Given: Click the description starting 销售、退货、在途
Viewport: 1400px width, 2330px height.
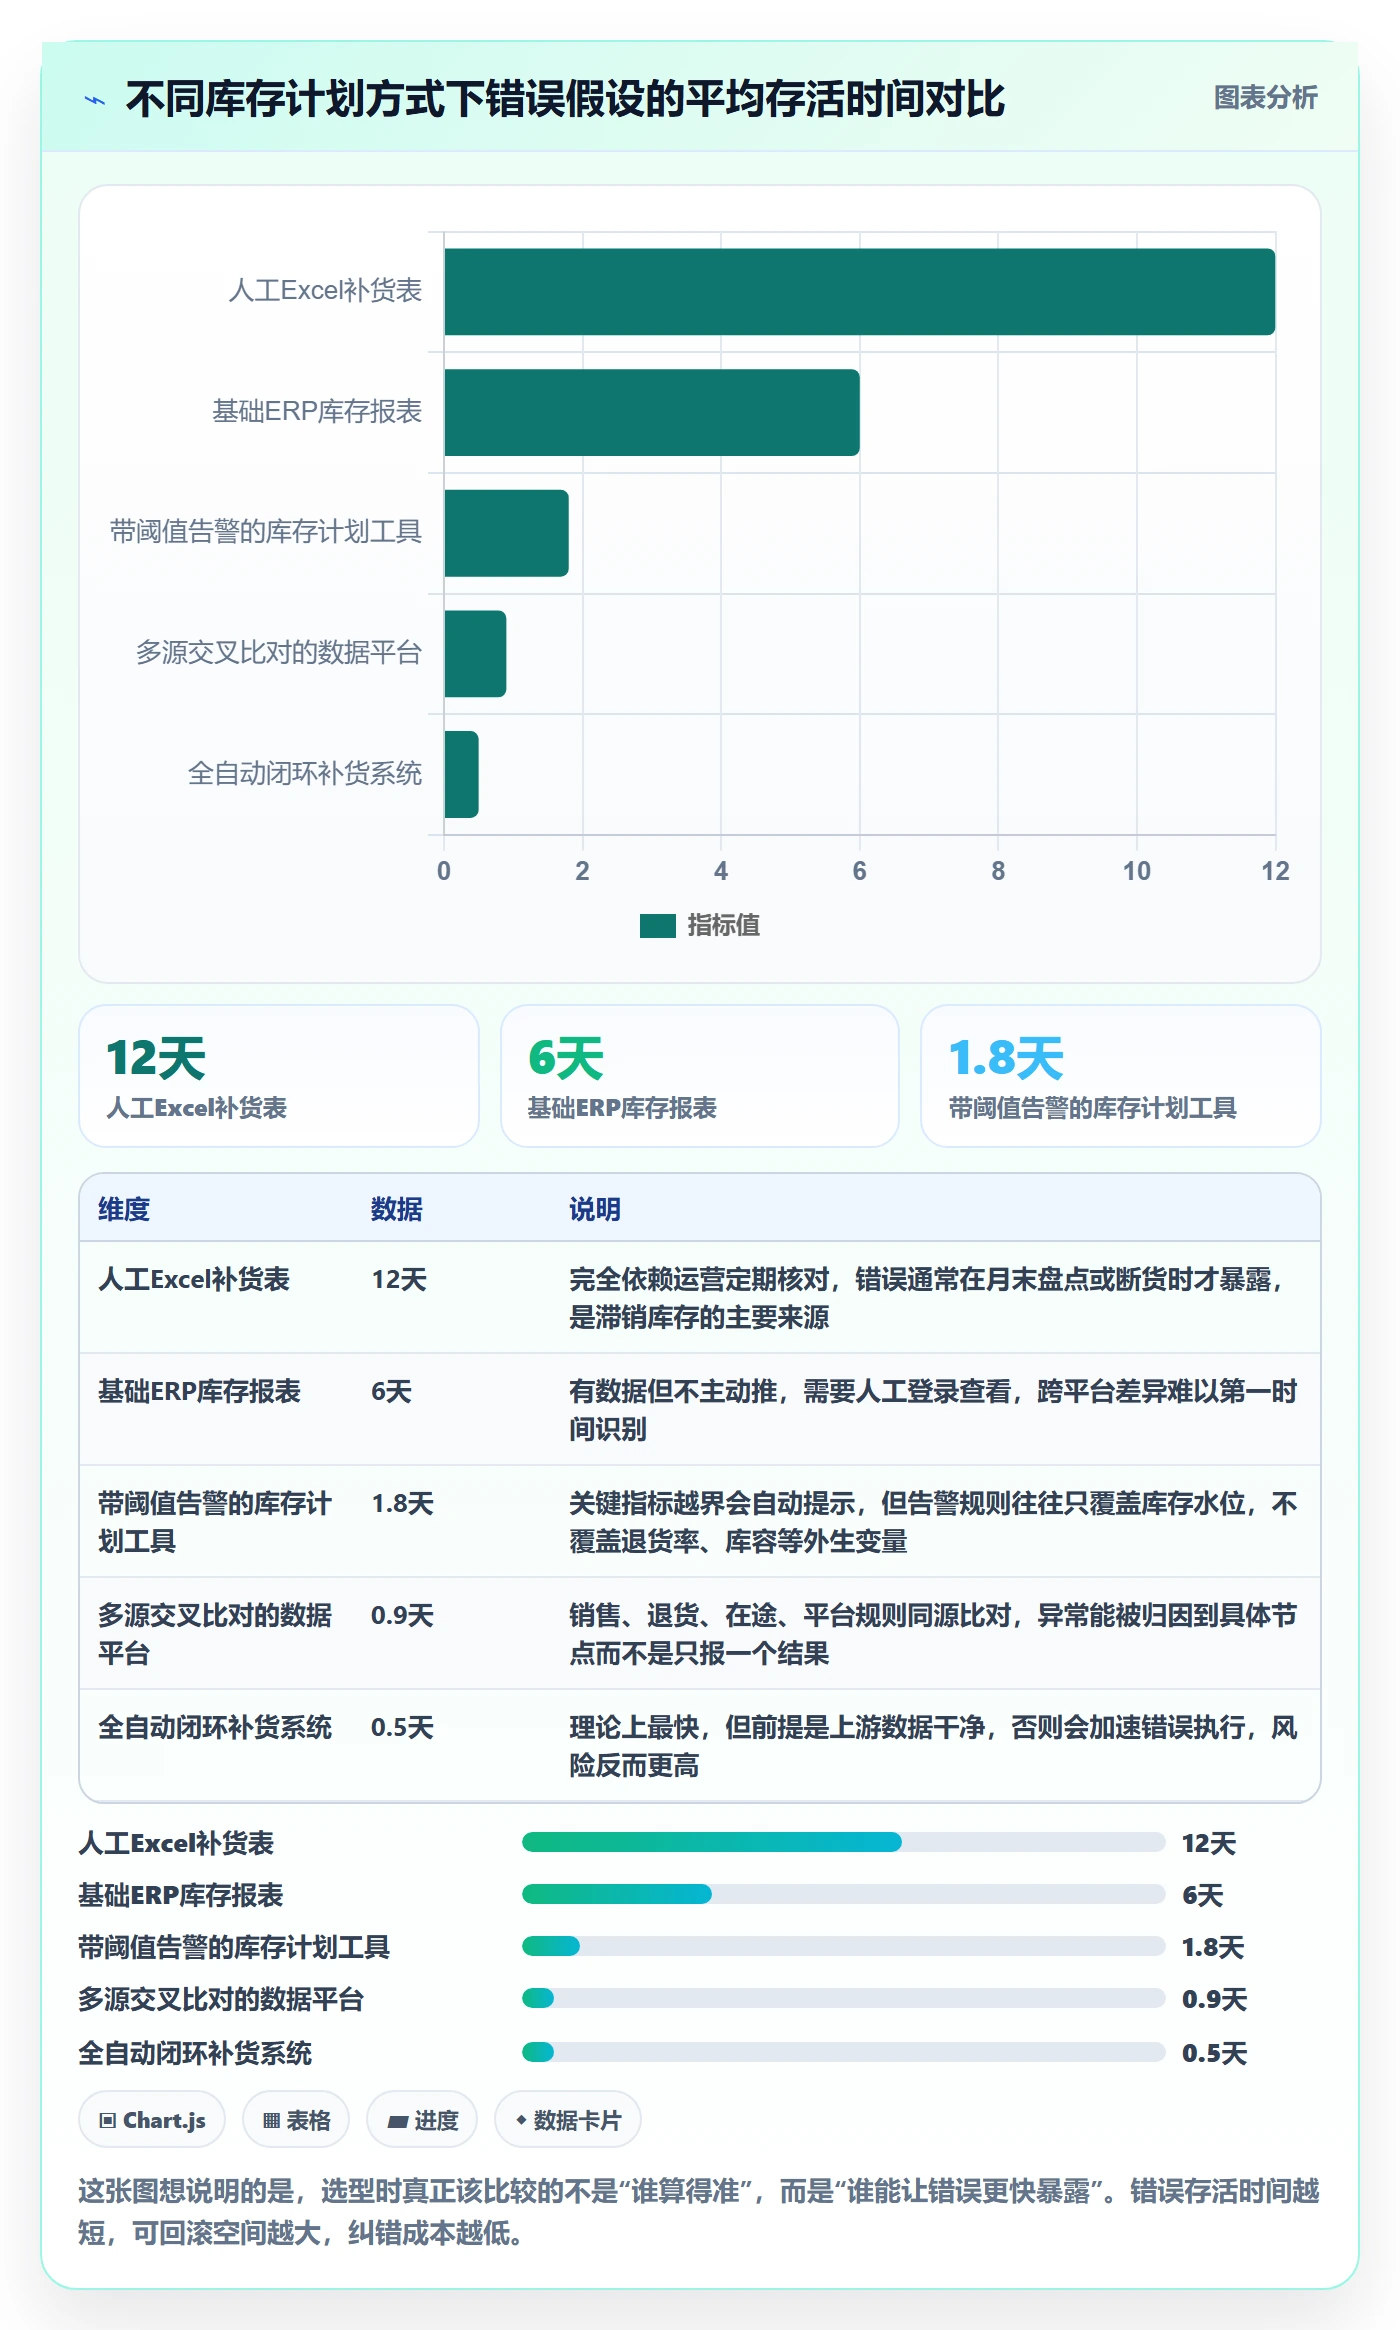Looking at the screenshot, I should (x=933, y=1634).
